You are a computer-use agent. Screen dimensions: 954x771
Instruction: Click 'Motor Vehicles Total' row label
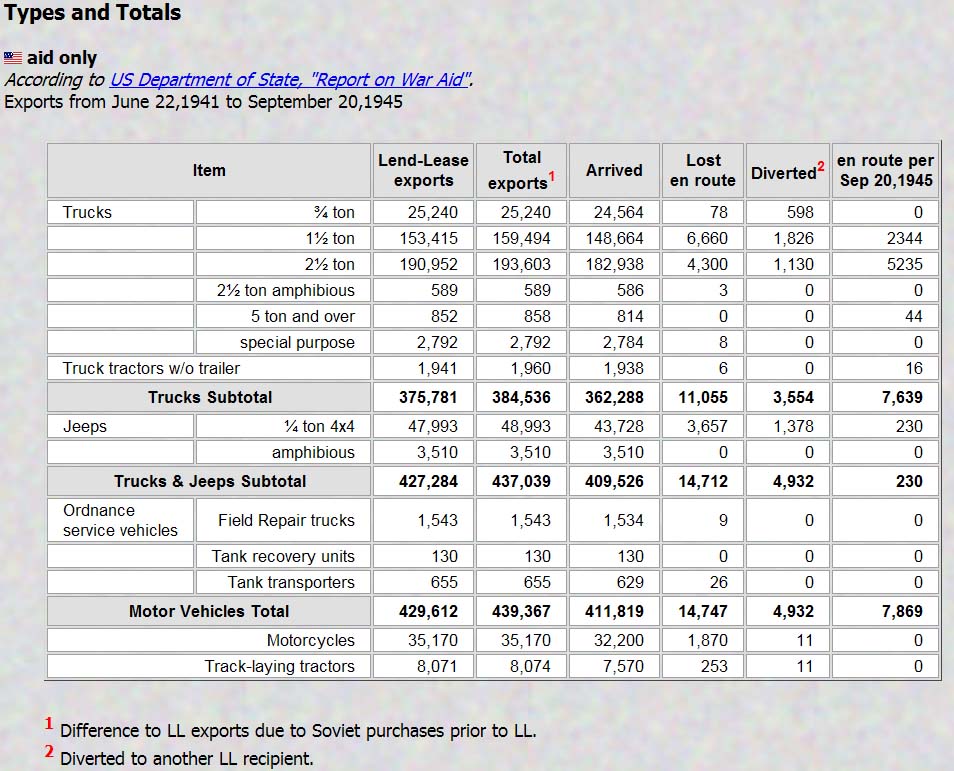tap(209, 612)
